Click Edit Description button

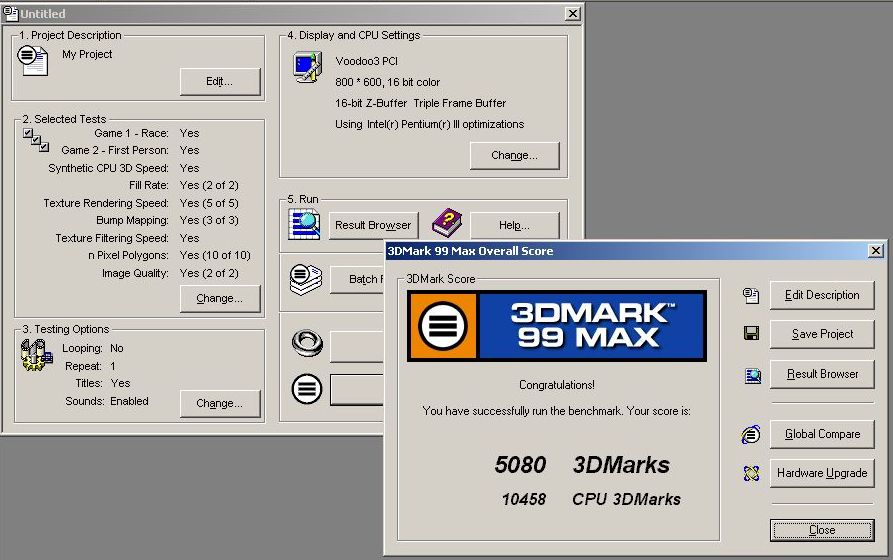point(822,295)
